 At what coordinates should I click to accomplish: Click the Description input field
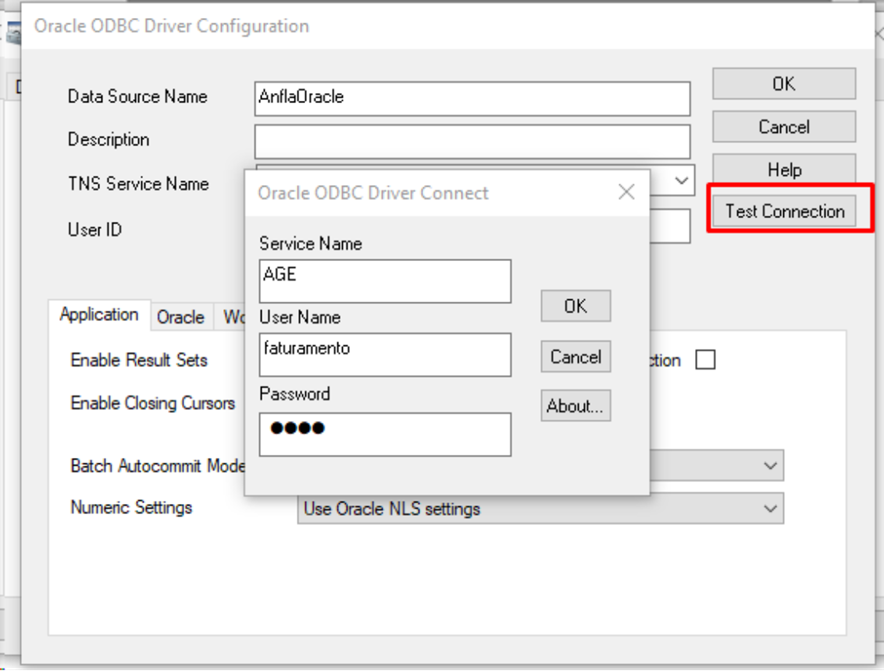(472, 142)
